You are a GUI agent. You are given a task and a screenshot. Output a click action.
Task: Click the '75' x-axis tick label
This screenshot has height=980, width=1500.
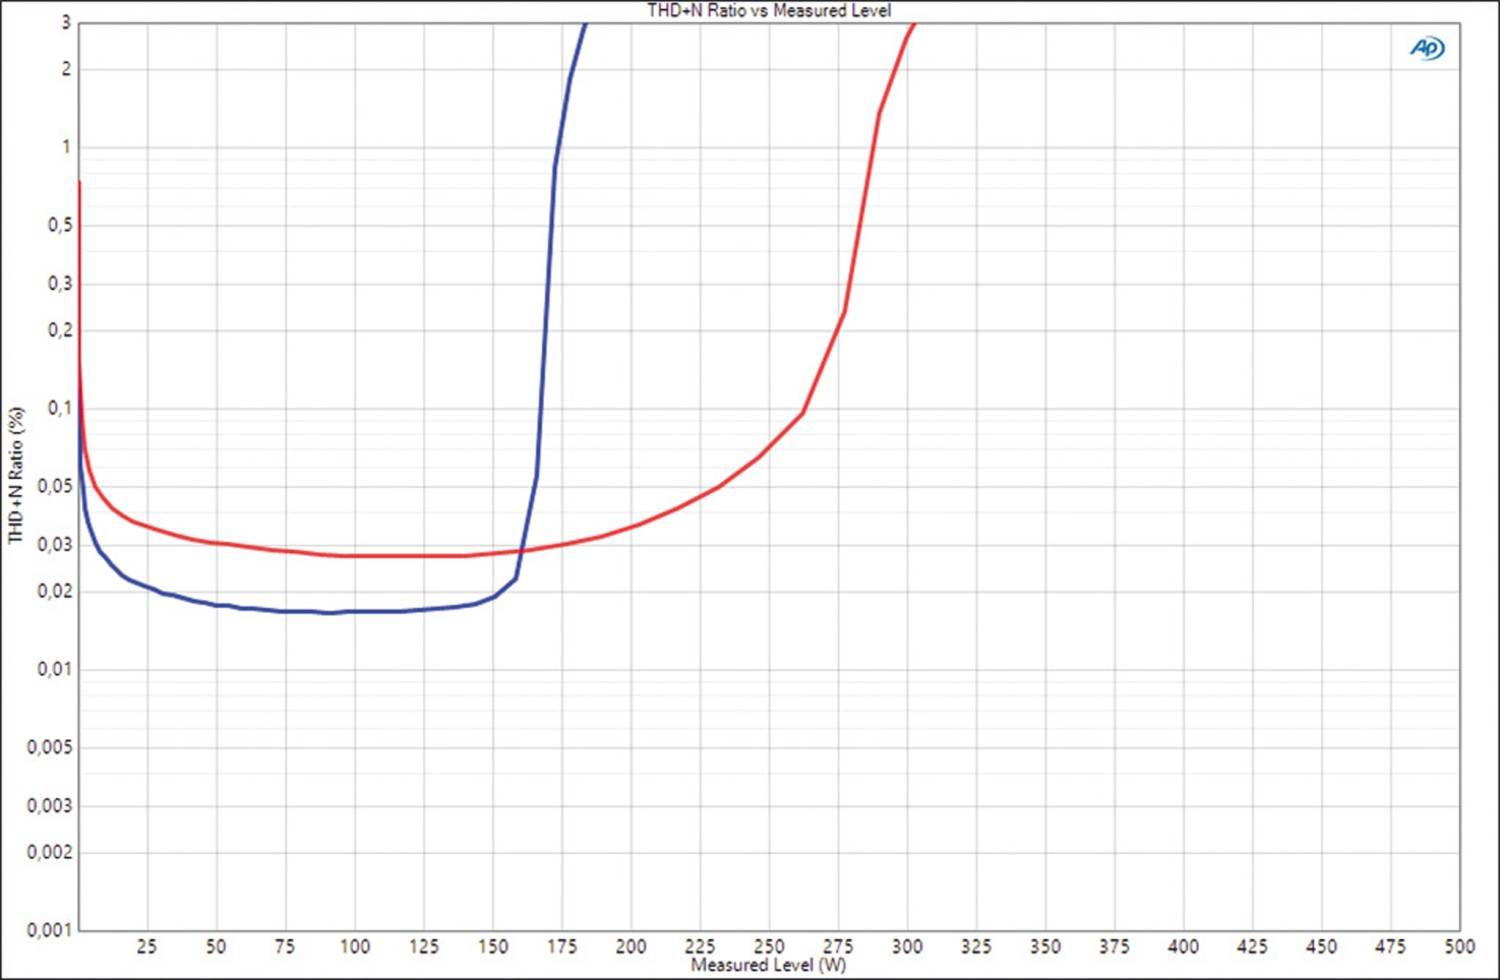point(285,946)
